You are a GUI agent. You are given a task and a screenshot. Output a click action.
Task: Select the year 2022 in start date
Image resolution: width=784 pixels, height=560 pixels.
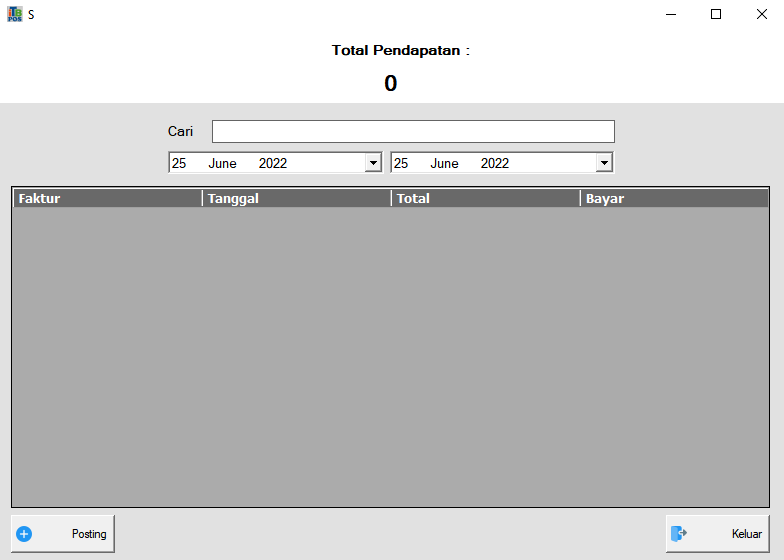tap(273, 163)
